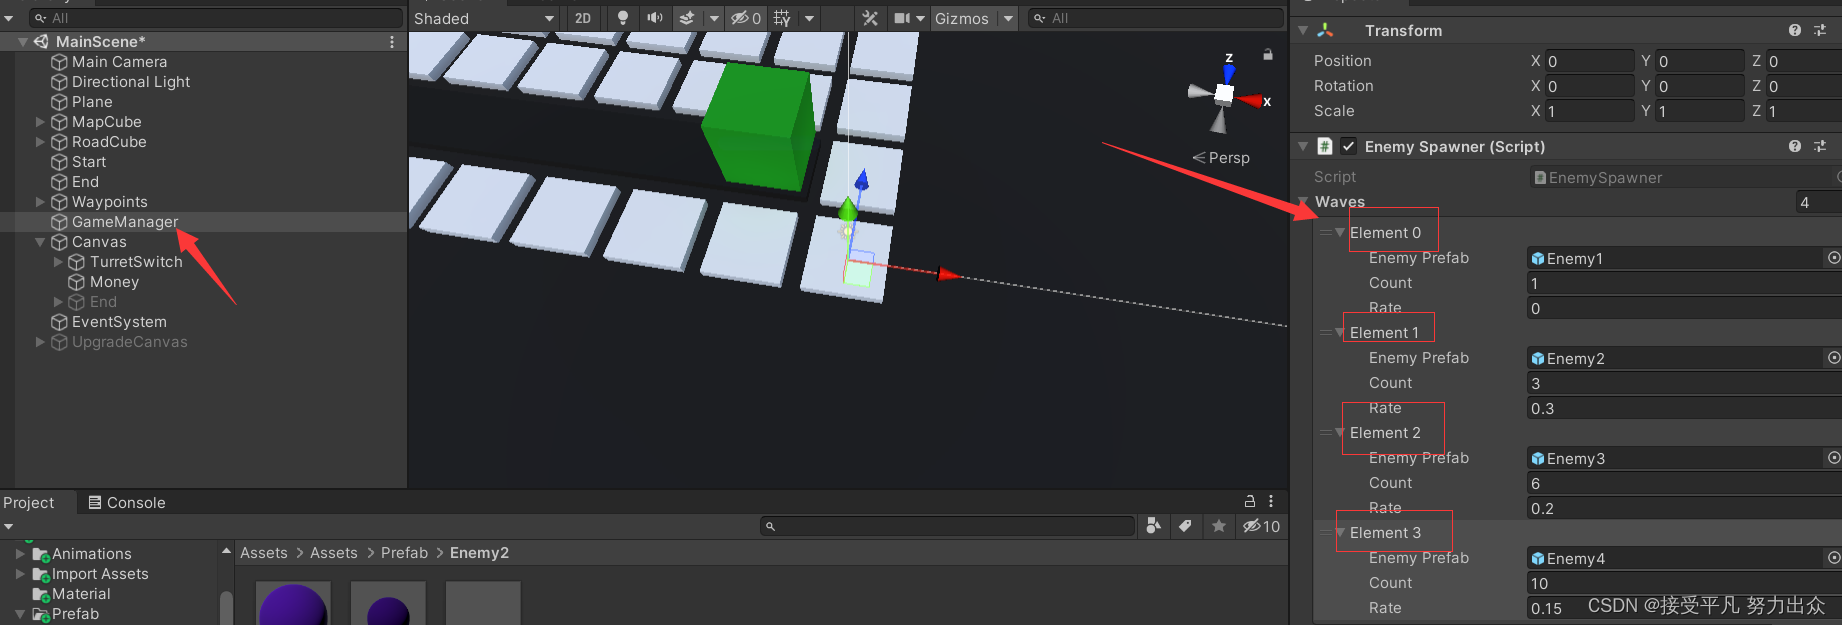
Task: Open Transform component help icon
Action: pyautogui.click(x=1795, y=31)
